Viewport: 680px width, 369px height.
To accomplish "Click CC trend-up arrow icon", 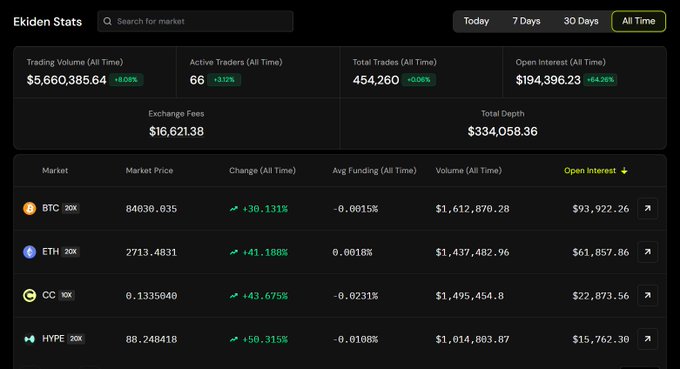I will (234, 296).
